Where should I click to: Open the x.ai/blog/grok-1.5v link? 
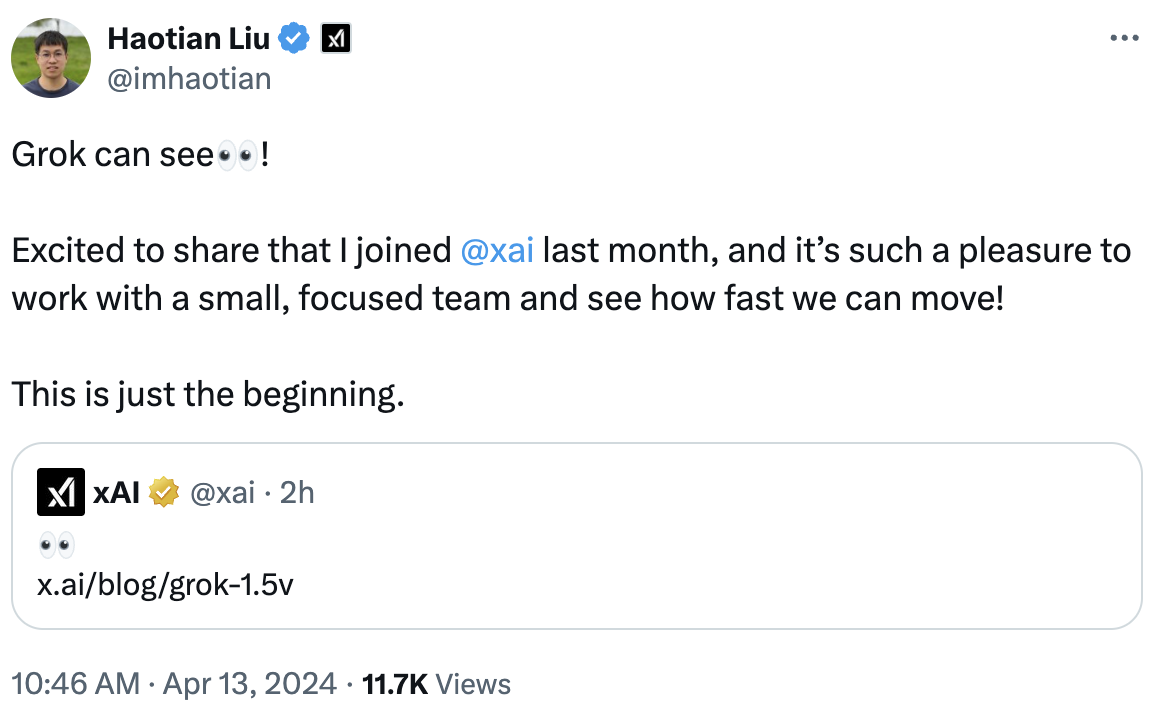pos(165,585)
